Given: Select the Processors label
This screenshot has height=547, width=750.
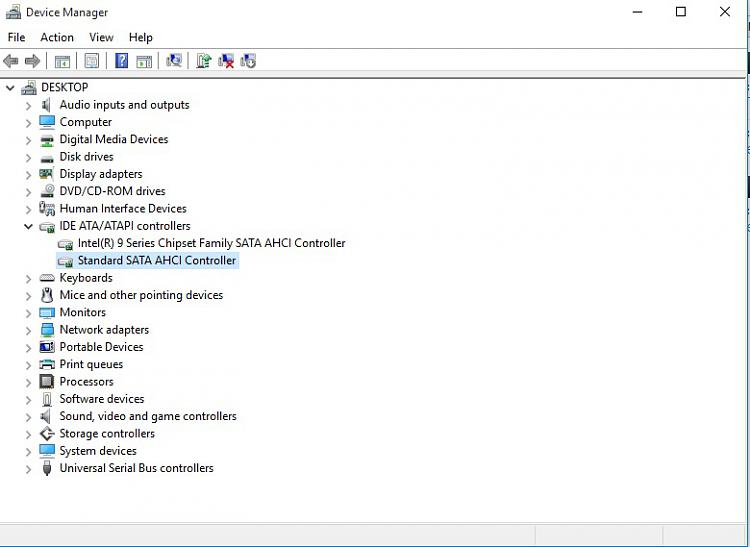Looking at the screenshot, I should [x=87, y=382].
